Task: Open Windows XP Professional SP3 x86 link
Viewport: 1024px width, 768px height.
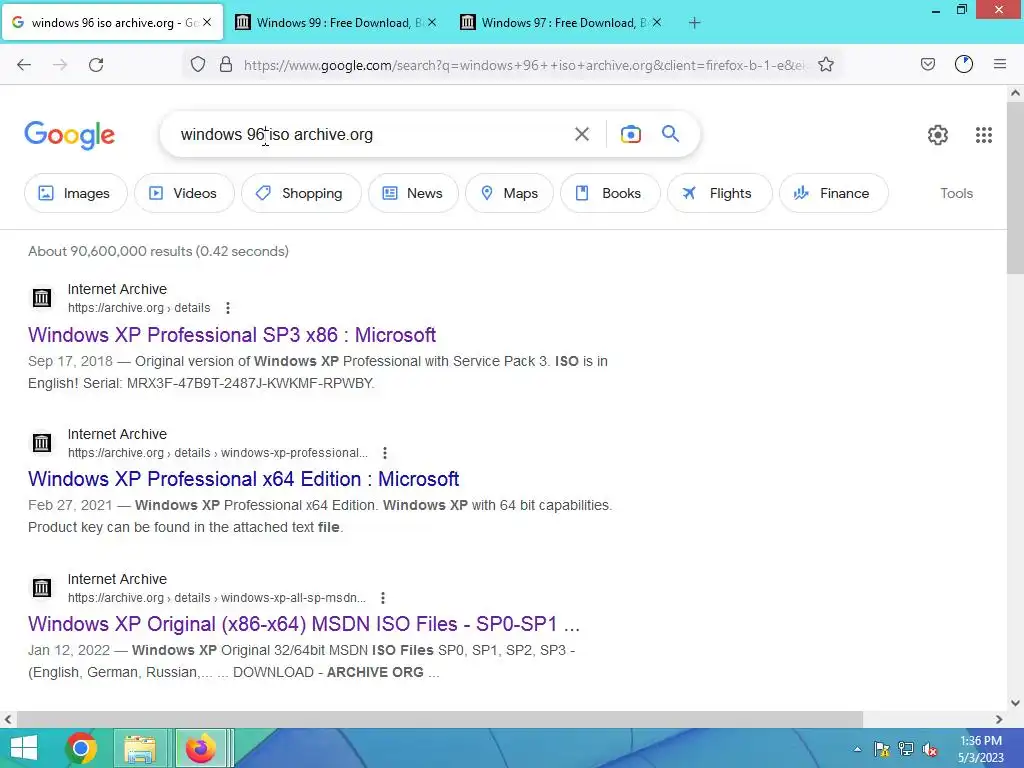Action: [232, 335]
